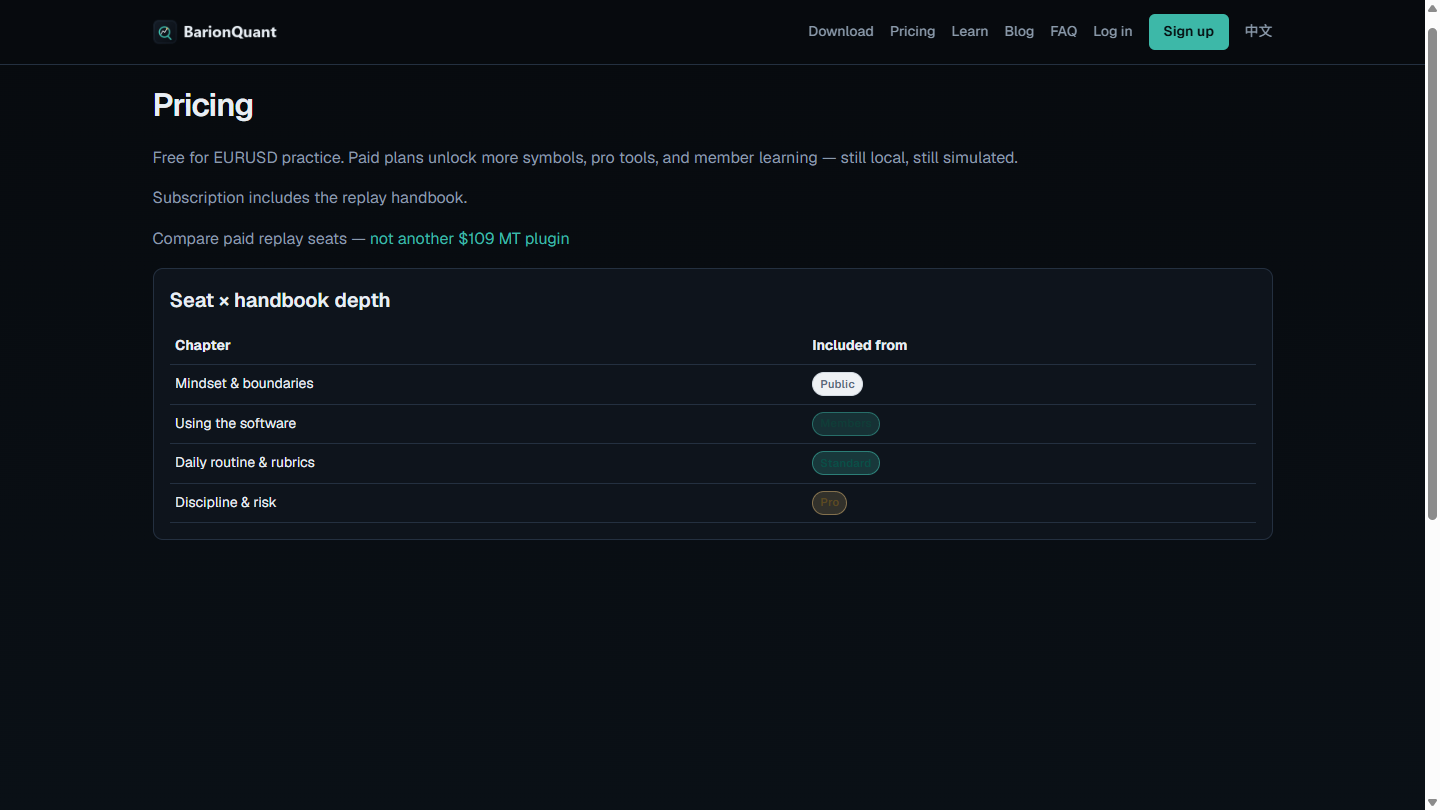Click the 'Free for EURUSD practice' paragraph
Viewport: 1440px width, 810px height.
coord(585,158)
